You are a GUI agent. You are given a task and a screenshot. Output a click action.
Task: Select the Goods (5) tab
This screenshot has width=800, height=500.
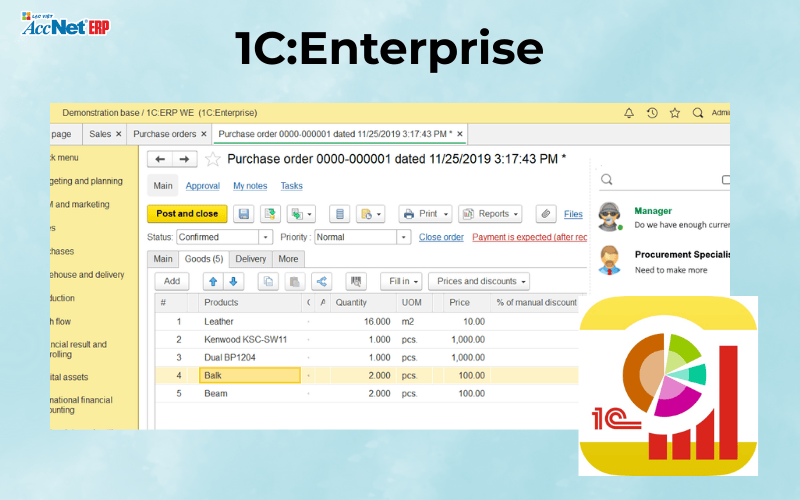coord(204,259)
